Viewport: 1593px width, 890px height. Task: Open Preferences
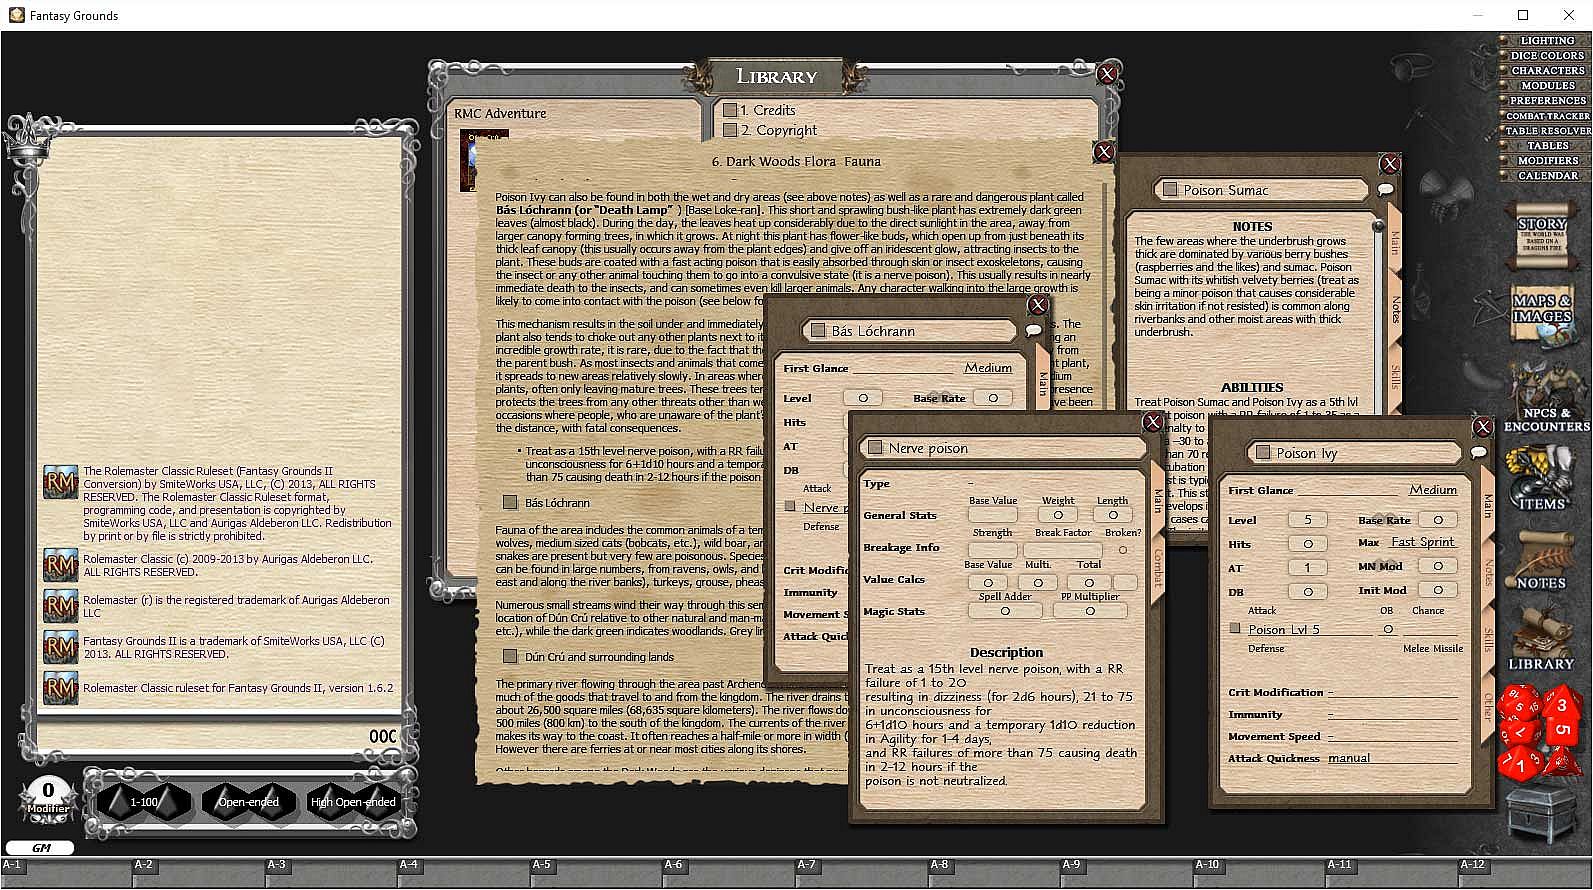(x=1546, y=101)
